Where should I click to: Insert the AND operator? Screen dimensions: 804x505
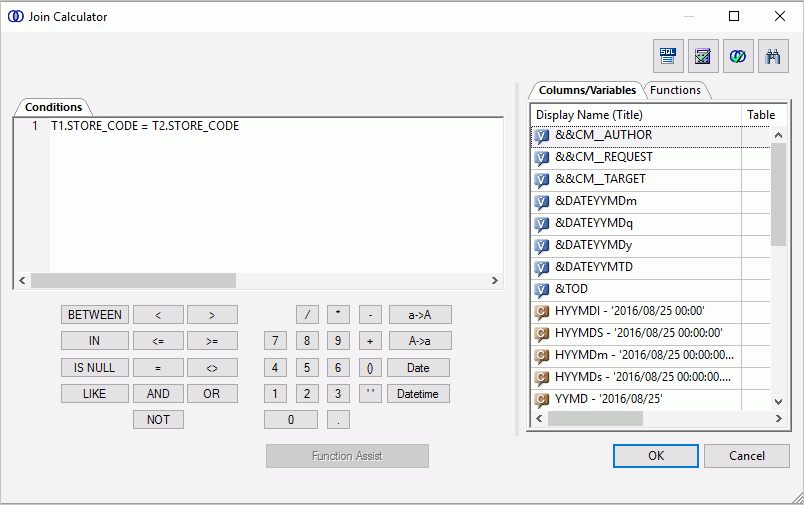(x=158, y=394)
